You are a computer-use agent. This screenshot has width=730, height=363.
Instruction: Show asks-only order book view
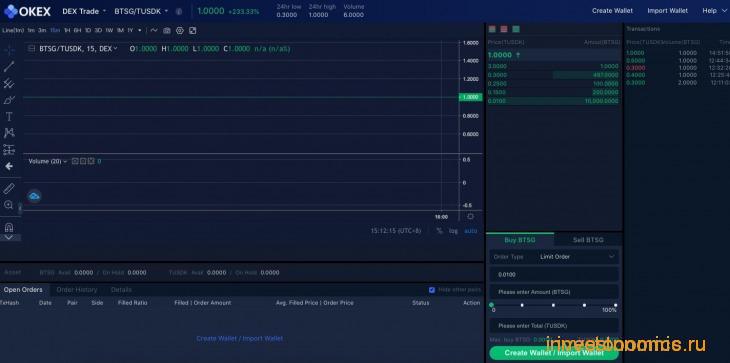point(504,29)
